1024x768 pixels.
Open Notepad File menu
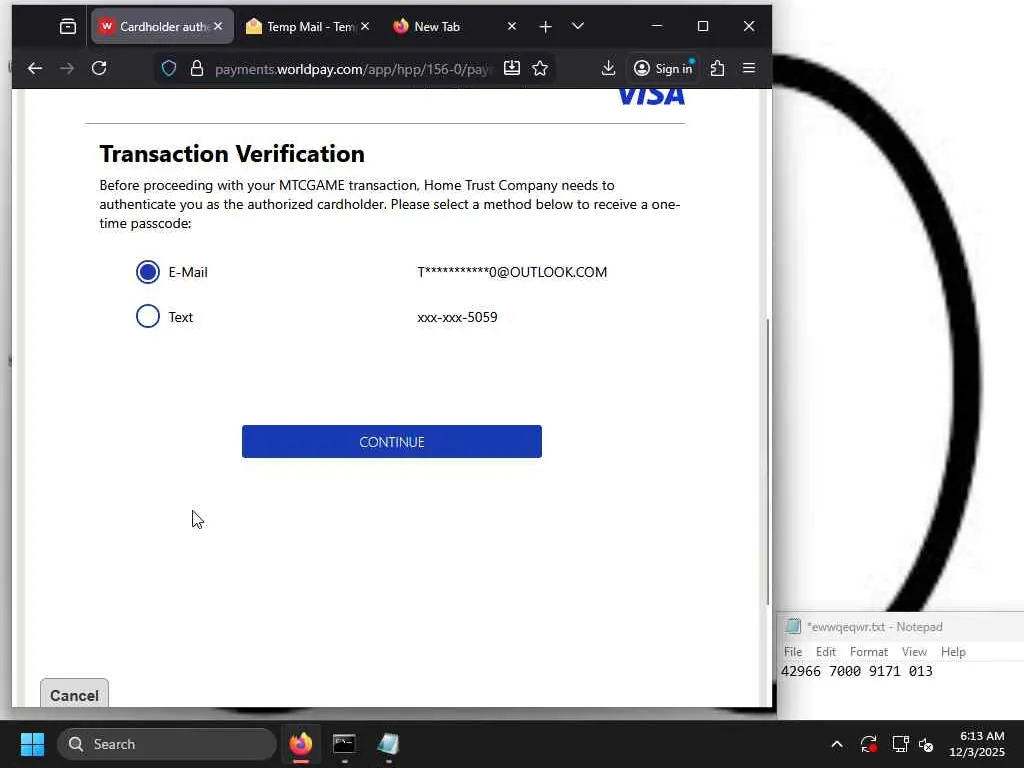[793, 652]
